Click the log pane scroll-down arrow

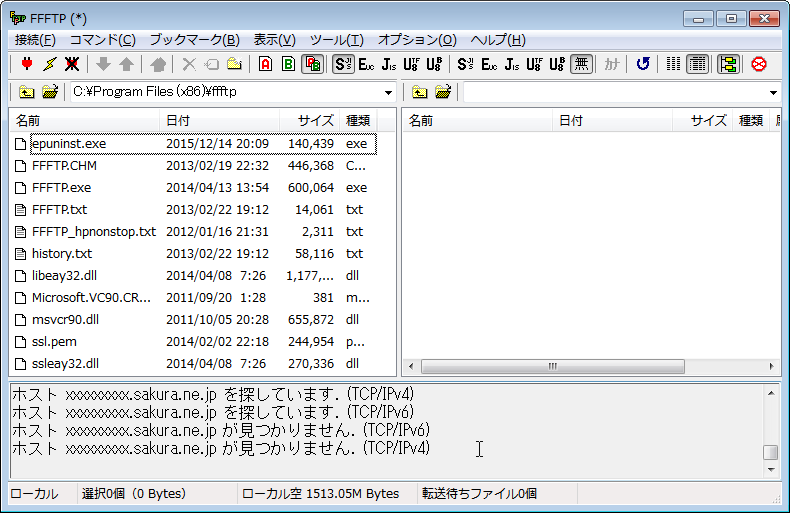[771, 470]
